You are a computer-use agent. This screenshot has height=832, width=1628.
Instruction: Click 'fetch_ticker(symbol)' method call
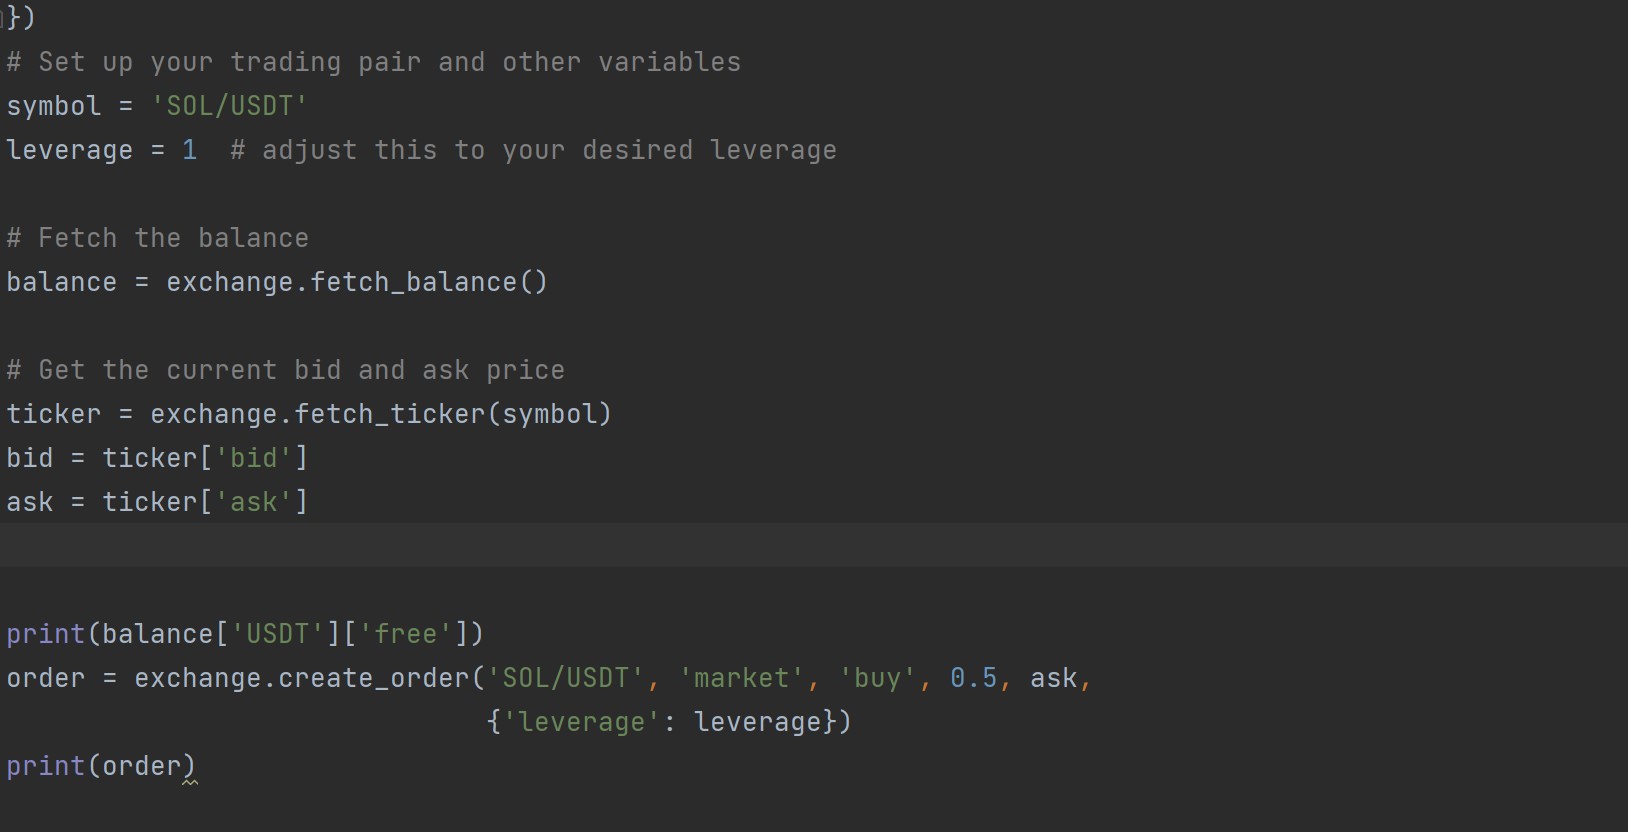[x=453, y=414]
